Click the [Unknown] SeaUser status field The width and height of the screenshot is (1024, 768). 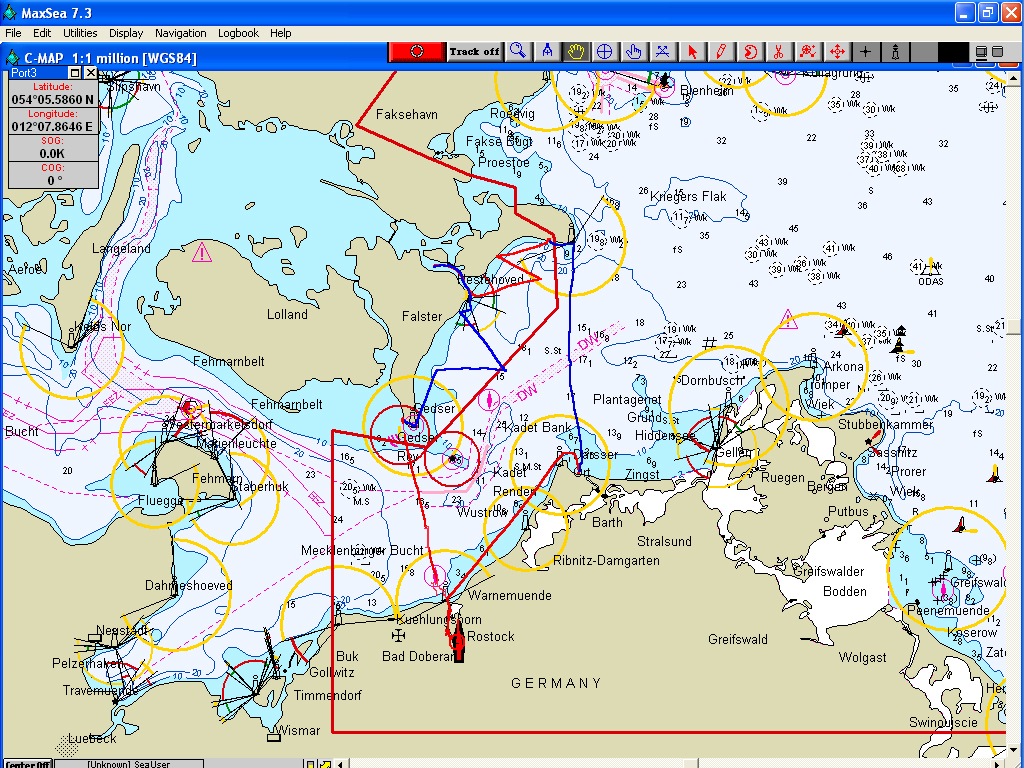point(129,764)
